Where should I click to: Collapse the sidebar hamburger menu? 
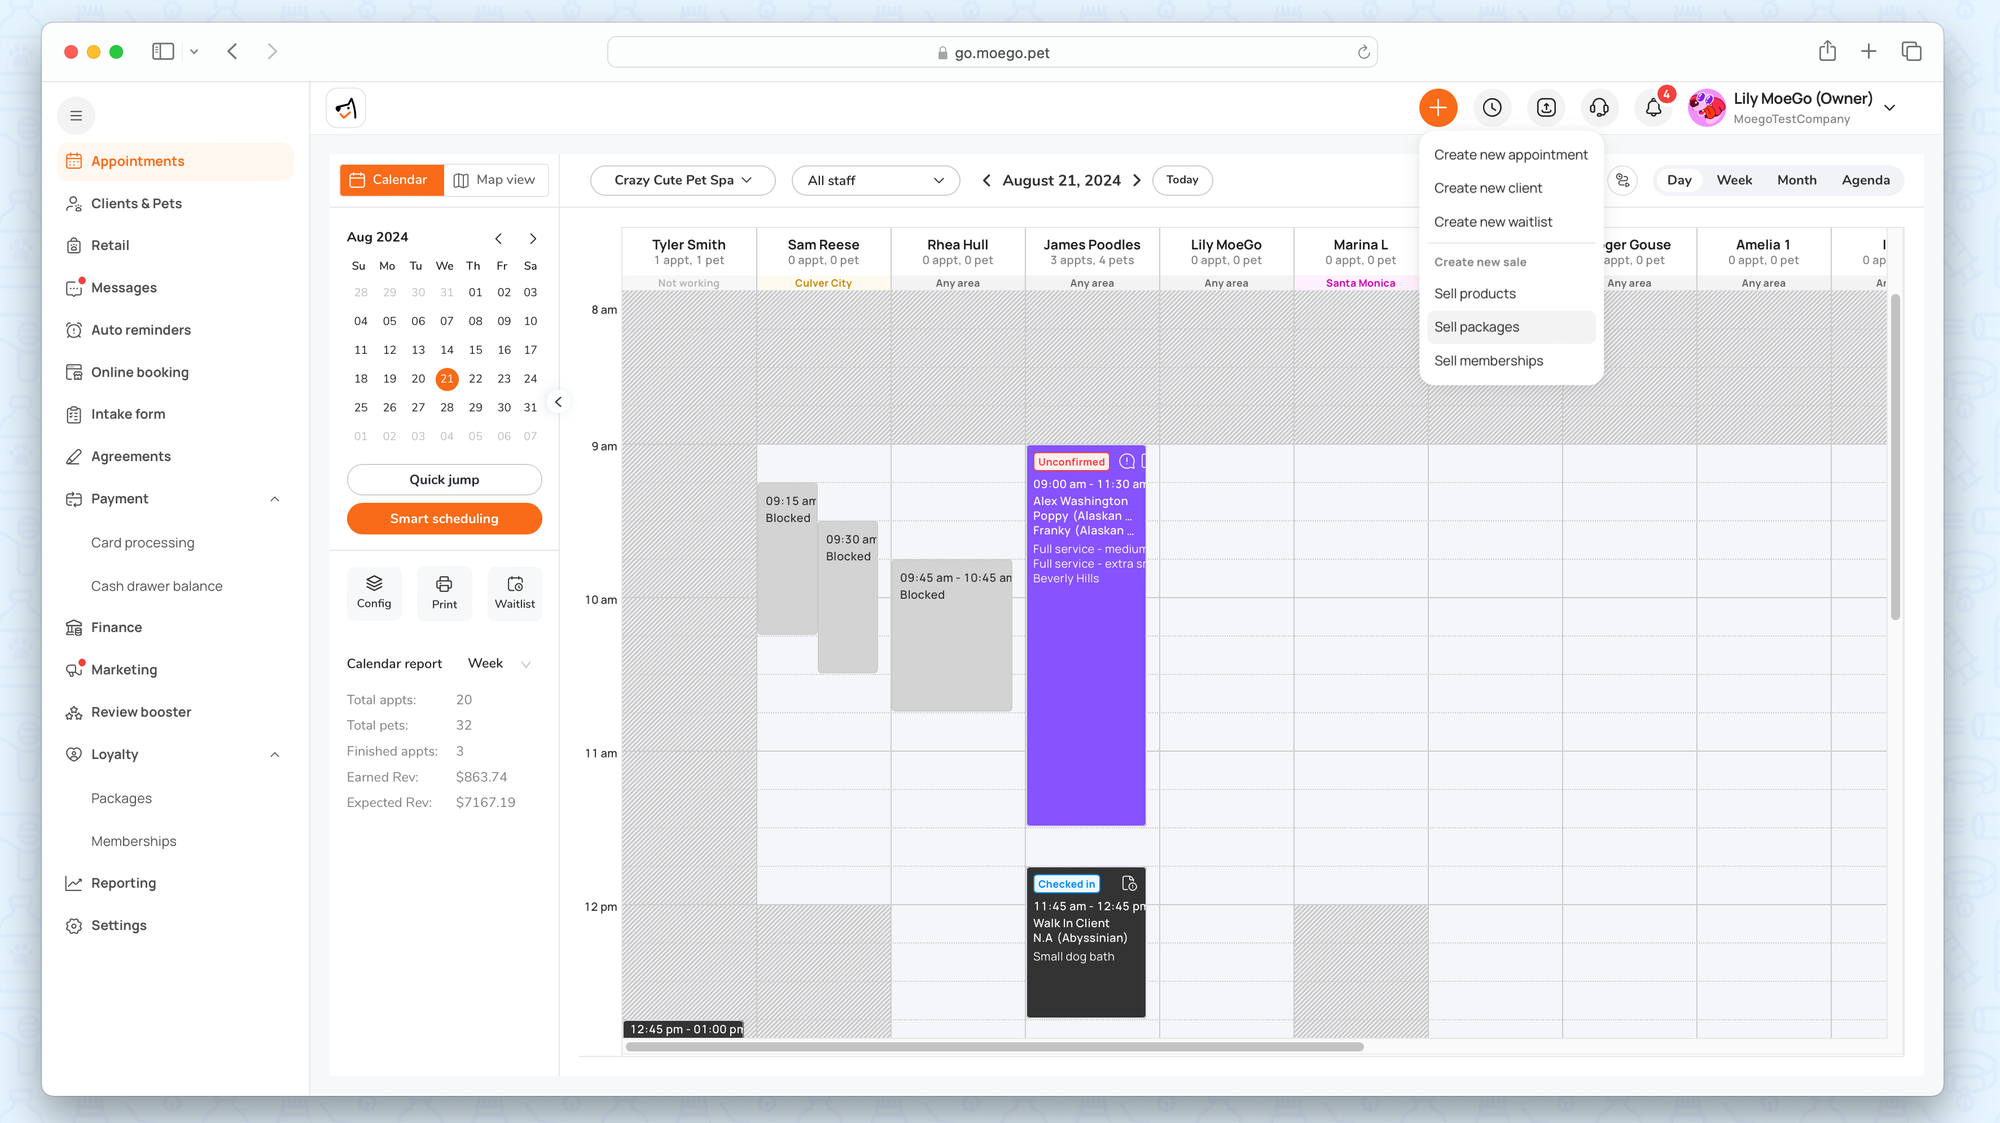point(76,116)
